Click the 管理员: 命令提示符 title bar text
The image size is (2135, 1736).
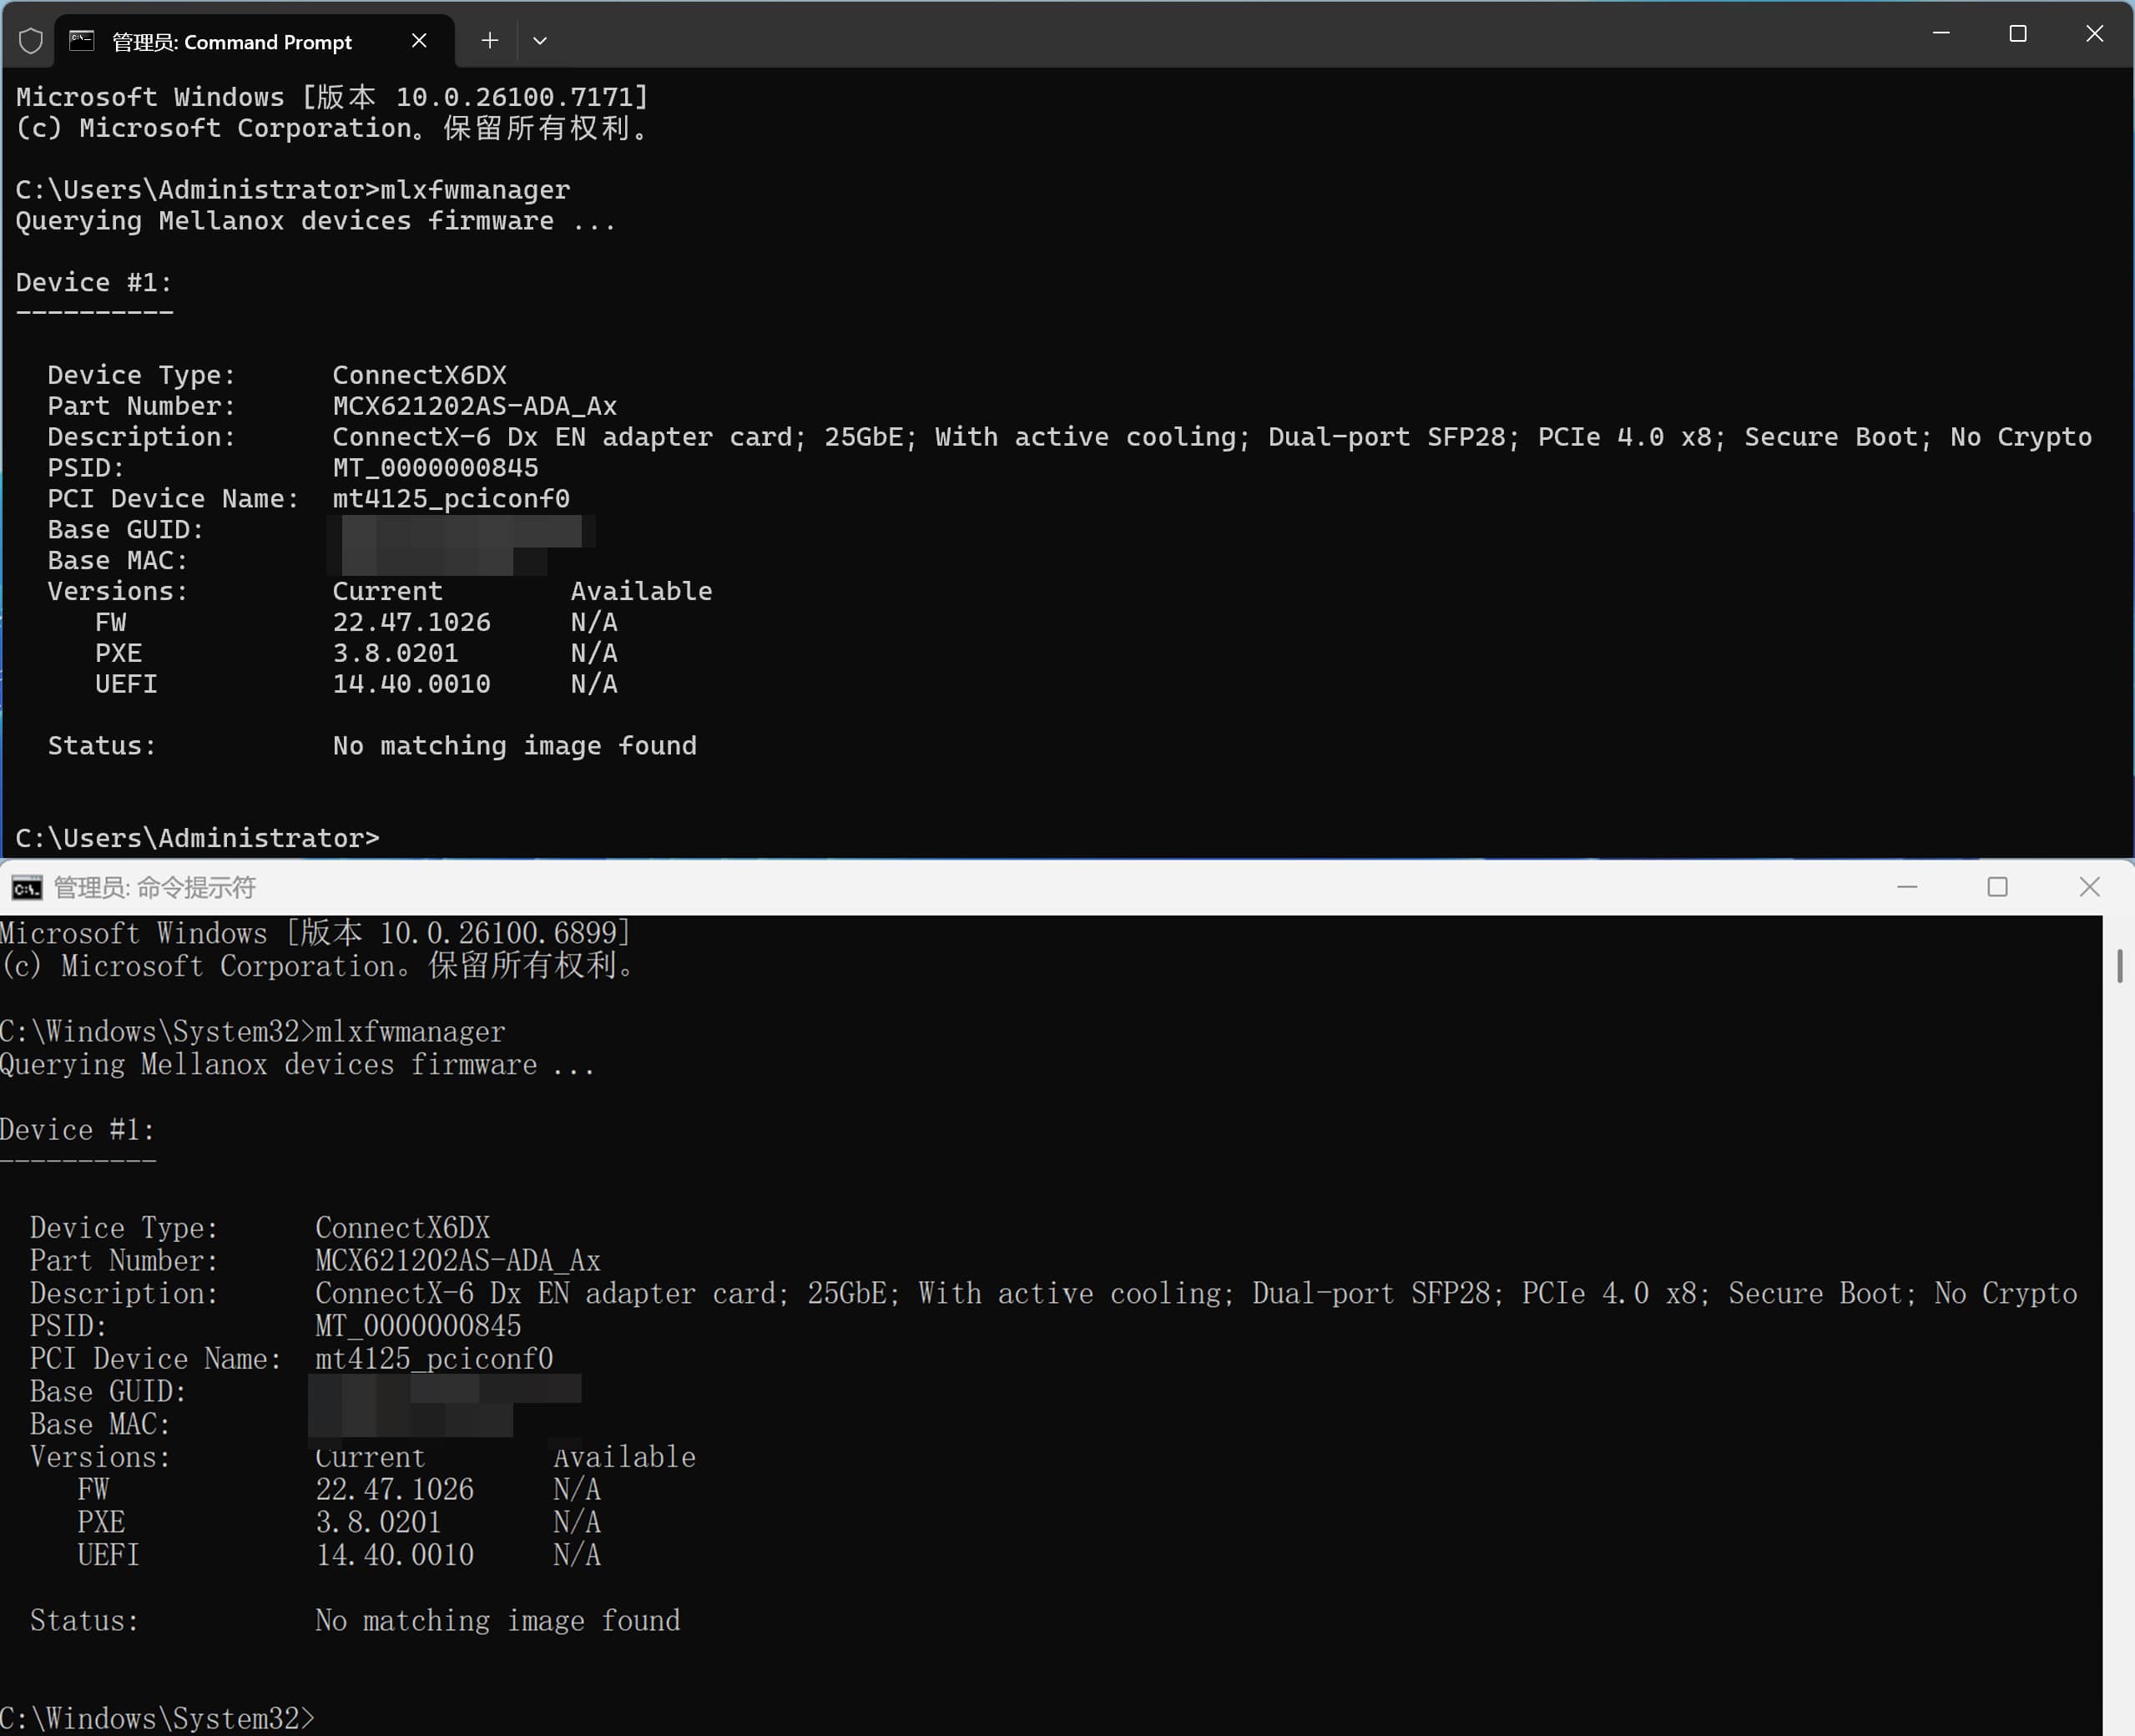pyautogui.click(x=155, y=888)
